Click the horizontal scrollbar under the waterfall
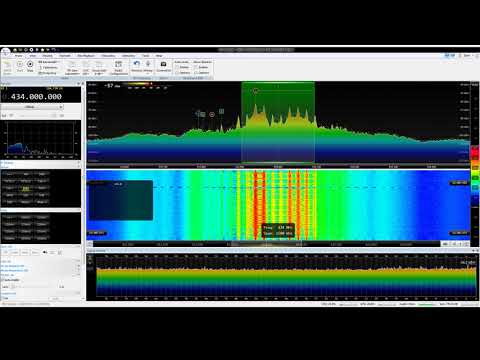This screenshot has width=480, height=360. 267,244
